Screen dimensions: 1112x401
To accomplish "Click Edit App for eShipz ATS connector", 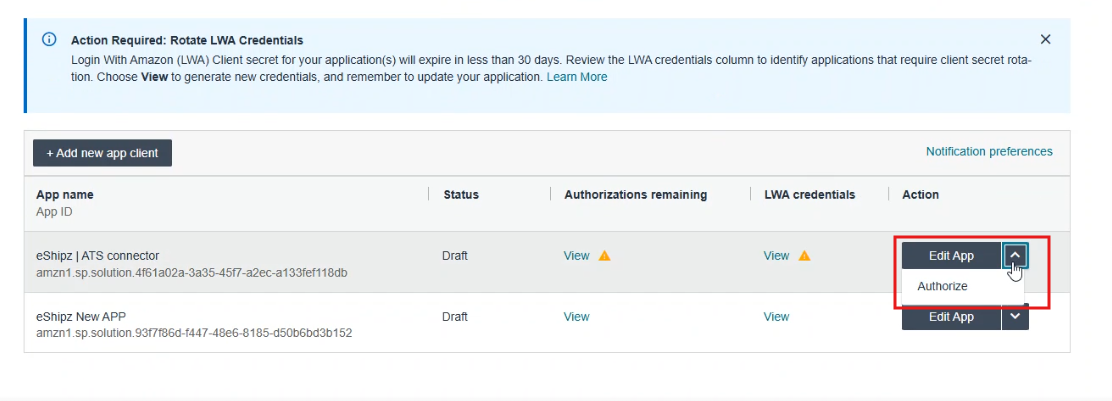I will pyautogui.click(x=950, y=256).
